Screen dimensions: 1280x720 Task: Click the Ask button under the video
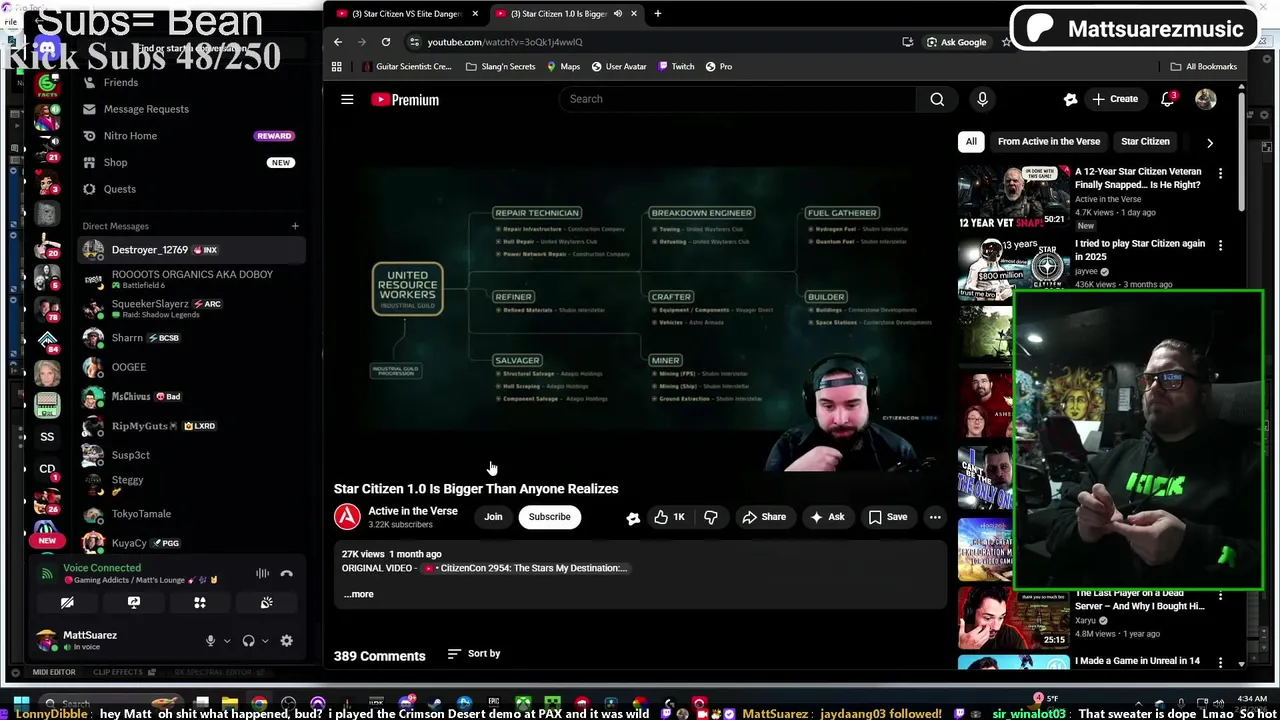(x=827, y=517)
